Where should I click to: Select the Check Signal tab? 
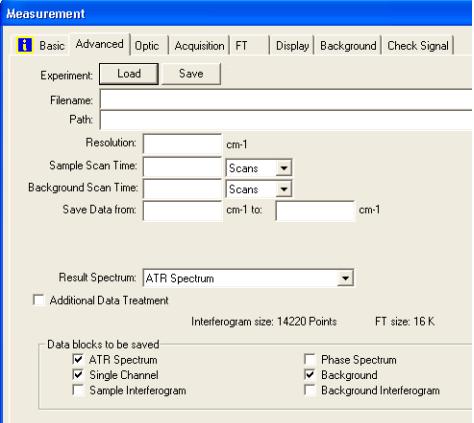[418, 46]
